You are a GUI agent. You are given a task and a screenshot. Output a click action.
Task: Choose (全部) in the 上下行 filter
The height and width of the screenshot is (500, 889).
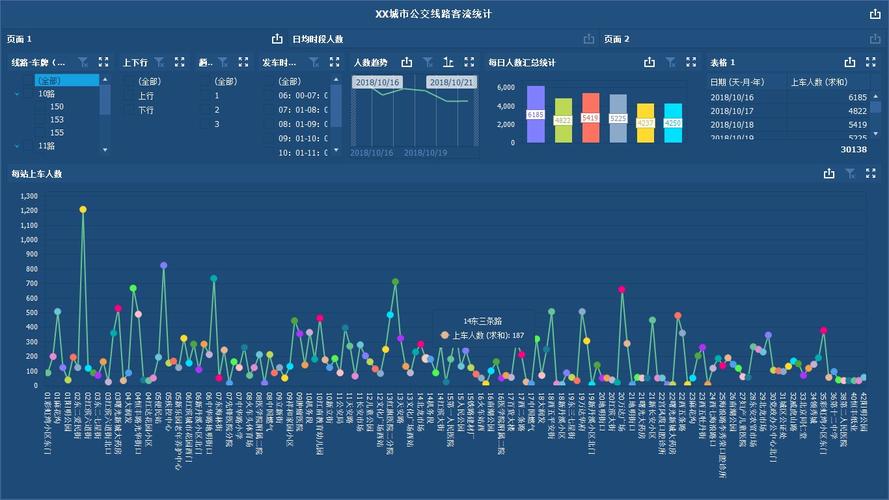pyautogui.click(x=149, y=82)
